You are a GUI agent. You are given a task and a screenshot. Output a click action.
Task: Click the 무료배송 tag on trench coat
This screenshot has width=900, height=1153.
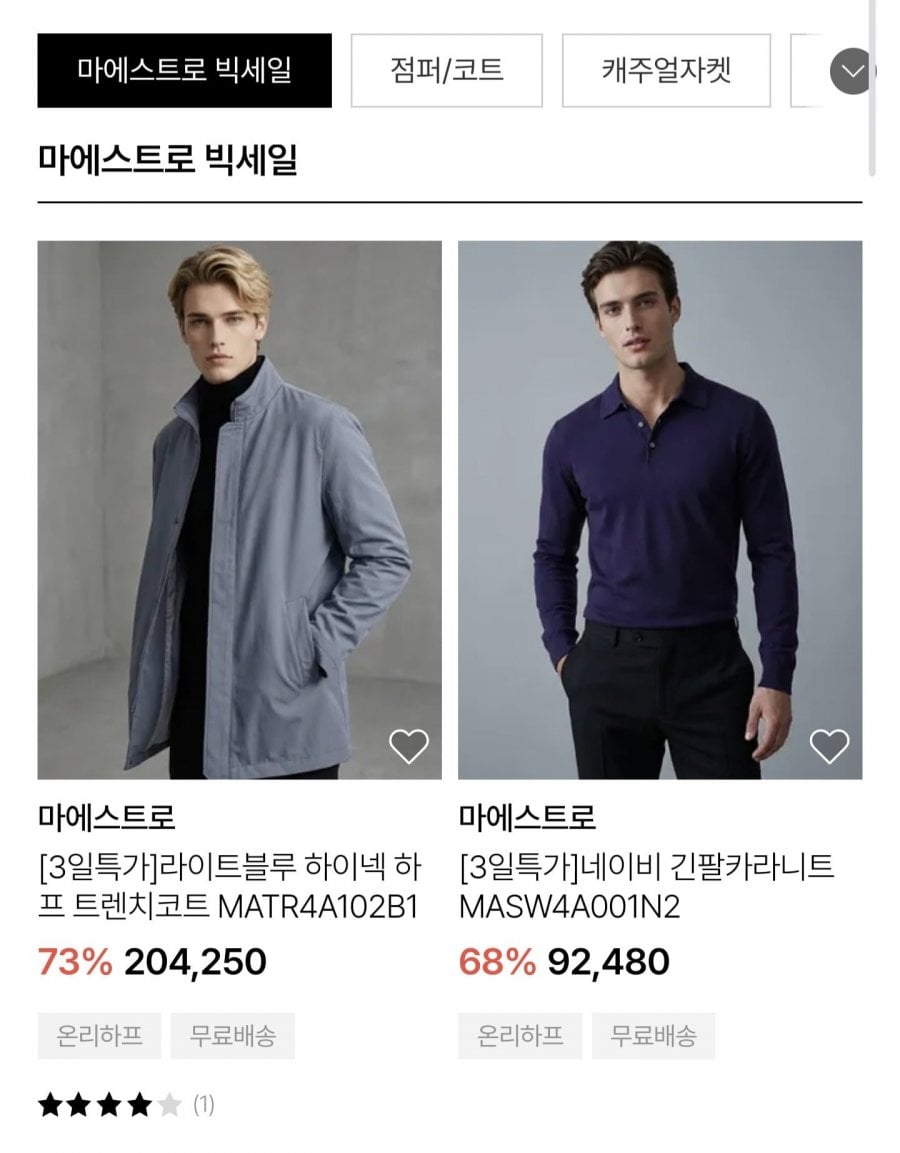[233, 1035]
